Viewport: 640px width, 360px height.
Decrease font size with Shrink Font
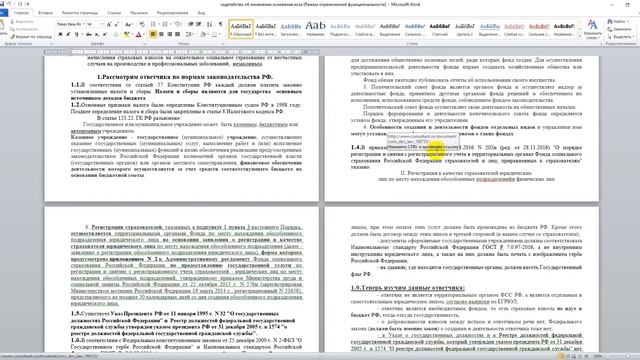click(116, 24)
